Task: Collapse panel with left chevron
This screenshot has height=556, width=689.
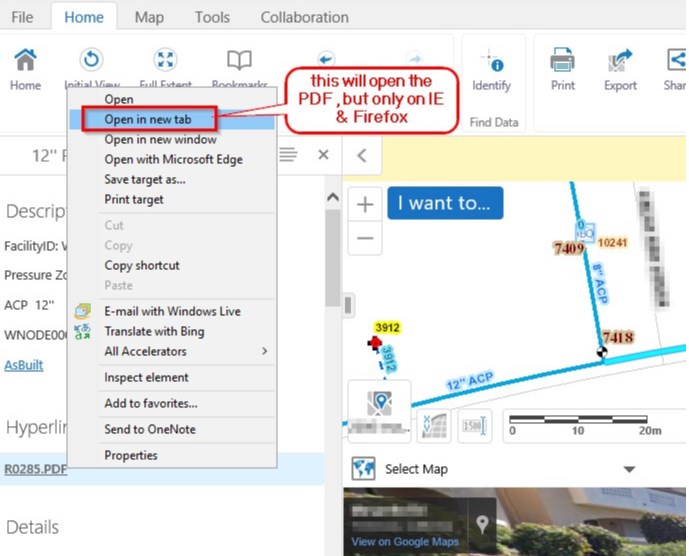Action: coord(362,155)
